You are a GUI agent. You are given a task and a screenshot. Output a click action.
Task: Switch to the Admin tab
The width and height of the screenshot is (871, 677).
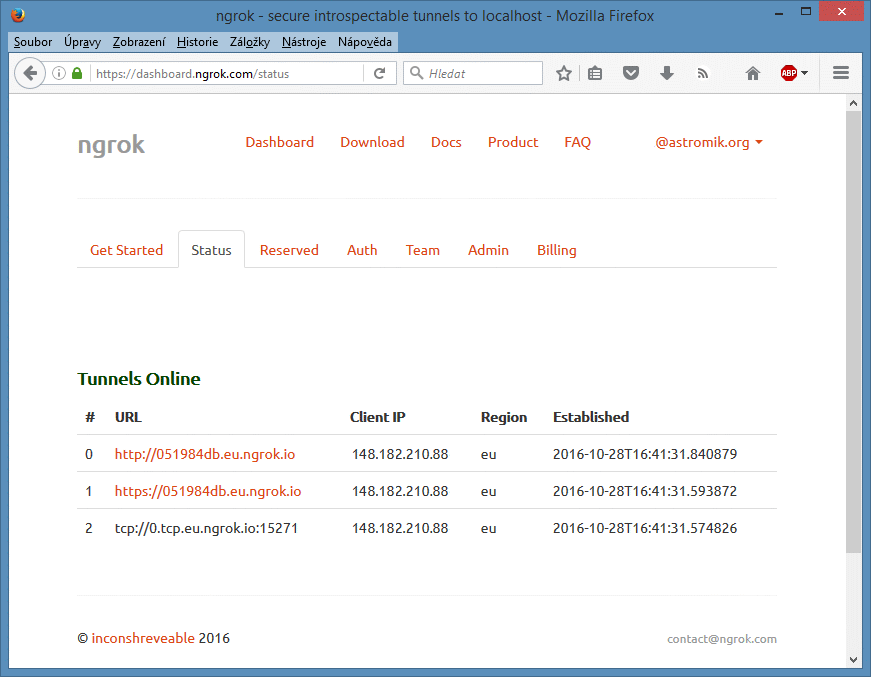(488, 250)
